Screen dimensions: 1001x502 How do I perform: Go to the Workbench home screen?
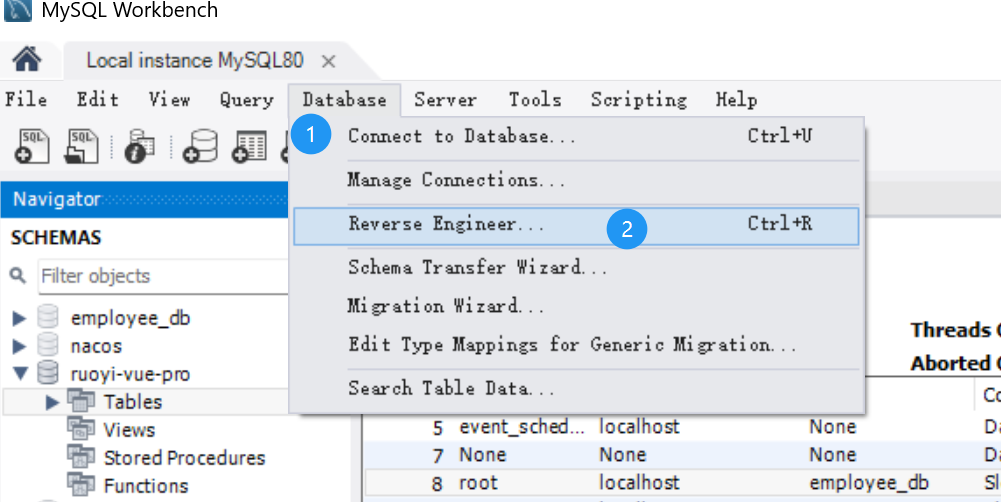[27, 61]
